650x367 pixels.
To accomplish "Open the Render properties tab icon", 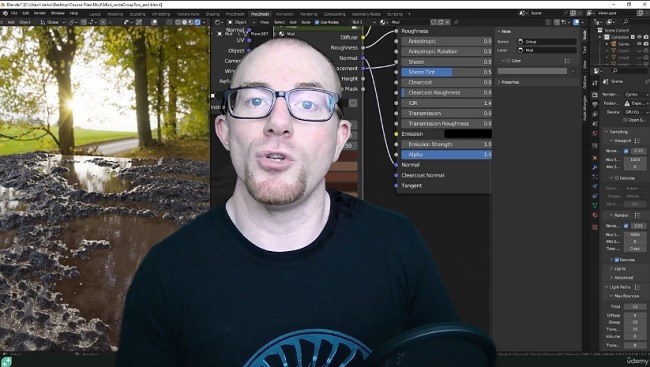I will point(595,94).
